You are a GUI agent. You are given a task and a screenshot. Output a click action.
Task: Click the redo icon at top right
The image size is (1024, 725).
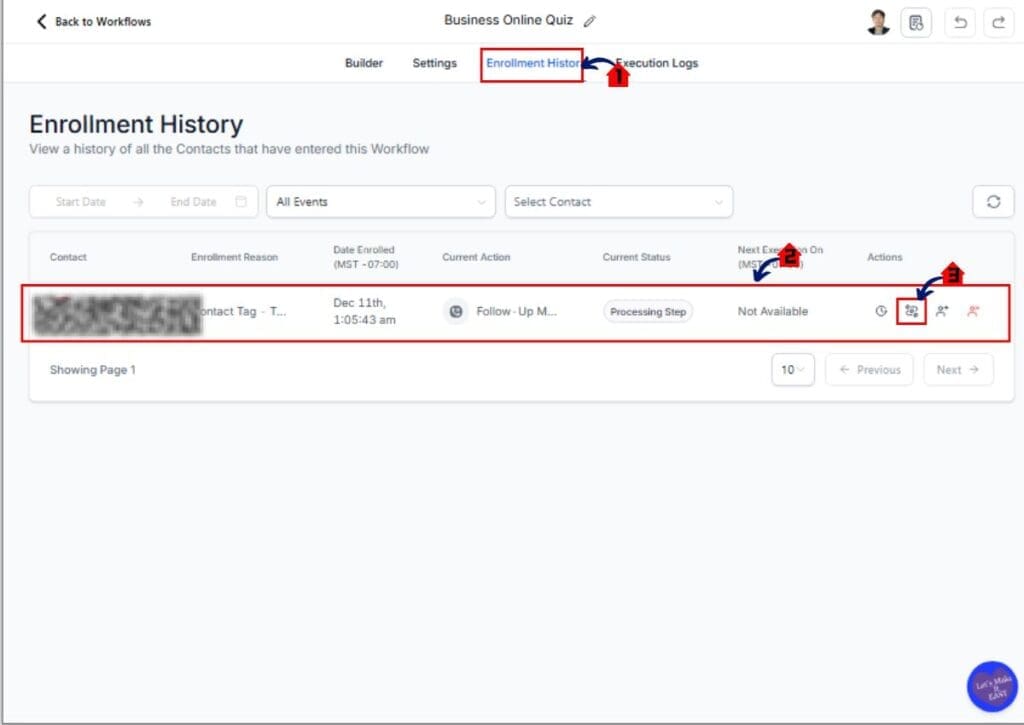click(996, 21)
